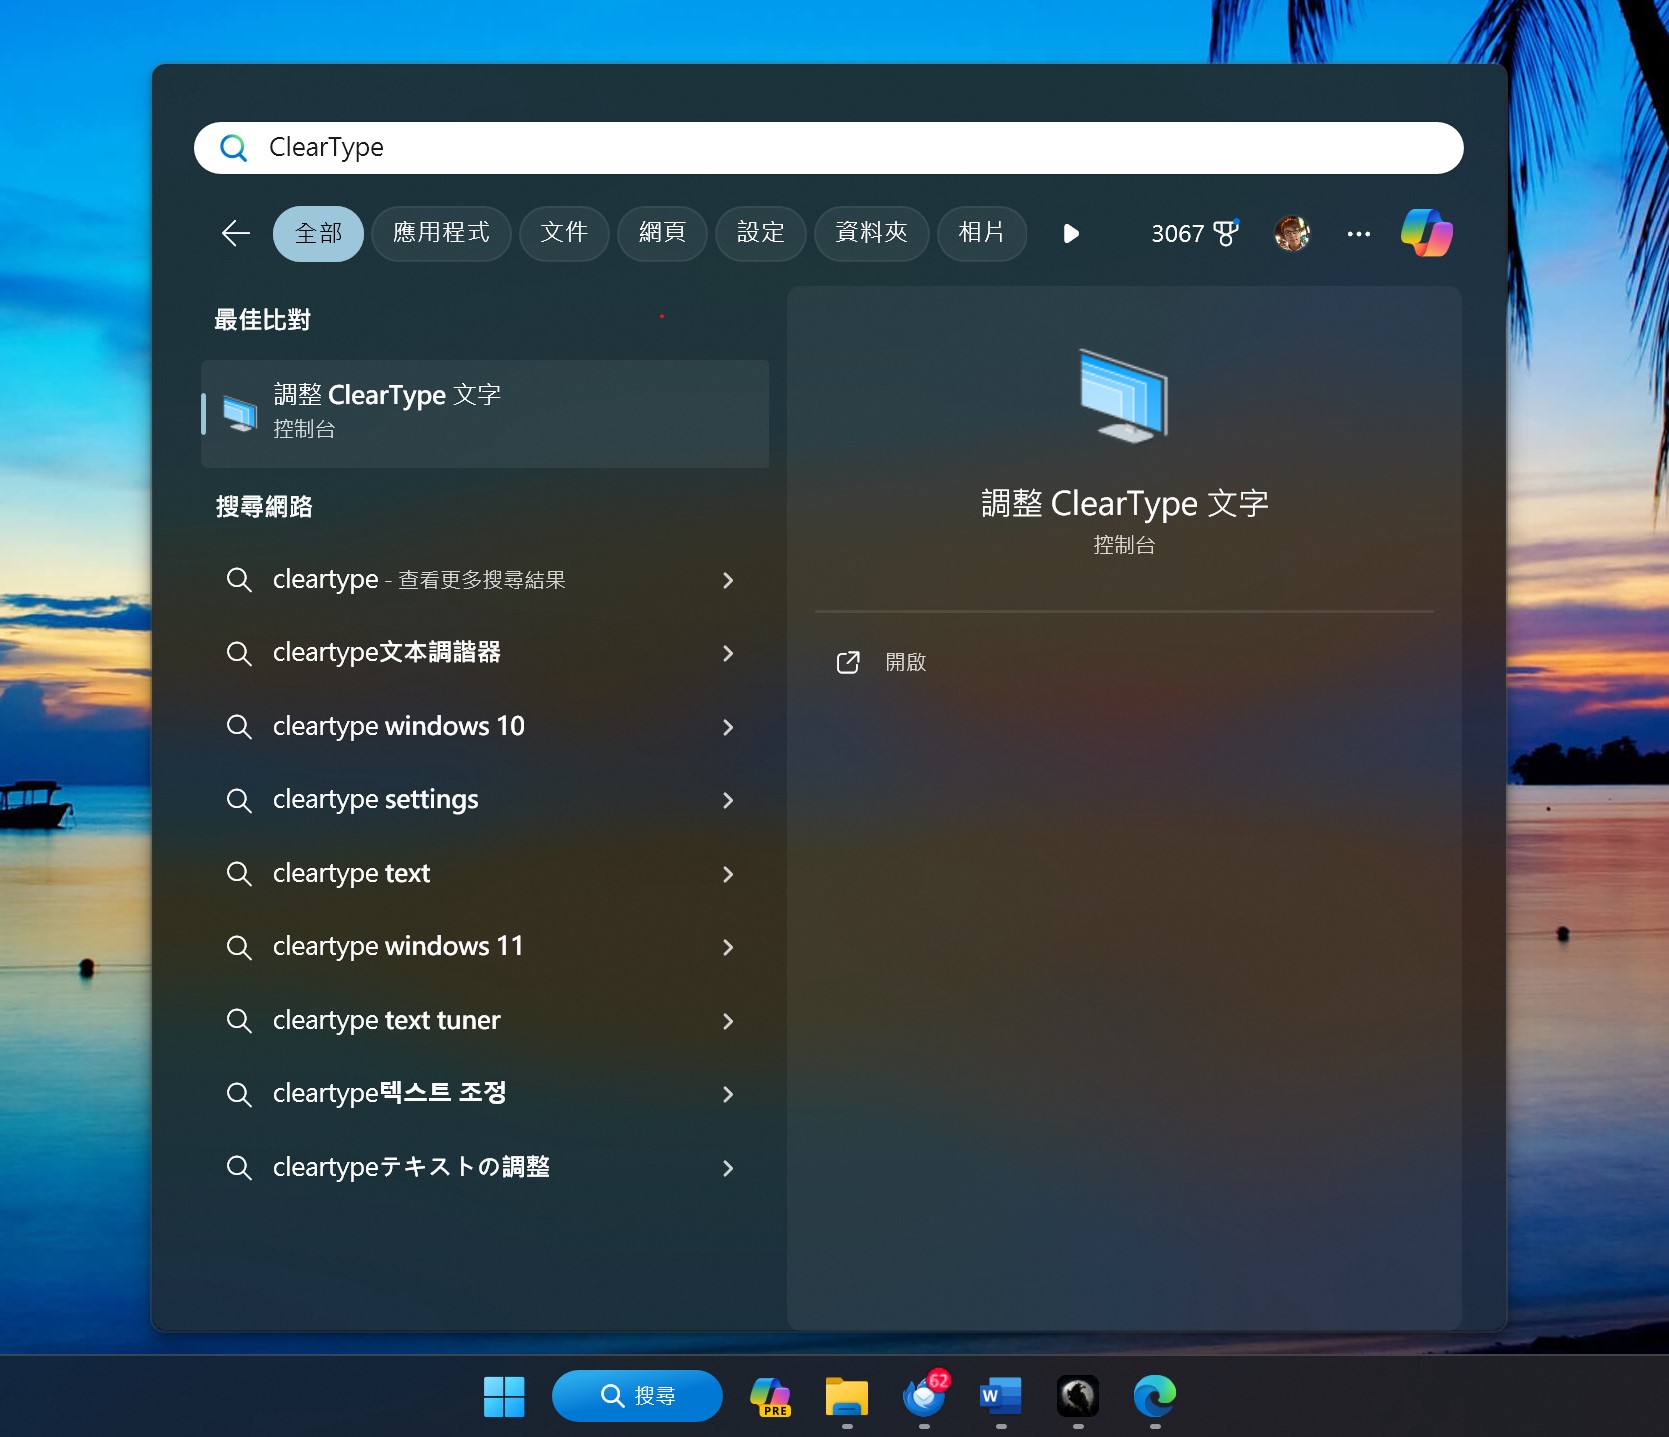Viewport: 1669px width, 1437px height.
Task: Open Word from the taskbar
Action: point(1000,1396)
